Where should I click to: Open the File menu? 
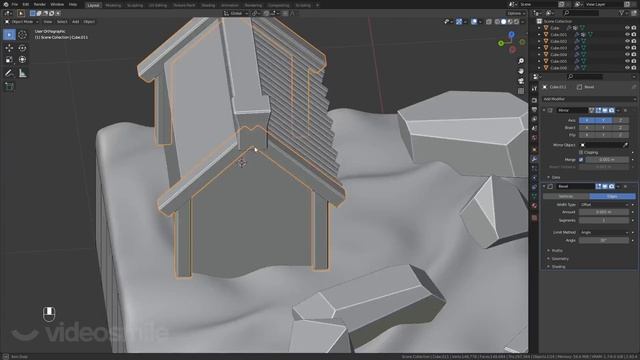15,4
